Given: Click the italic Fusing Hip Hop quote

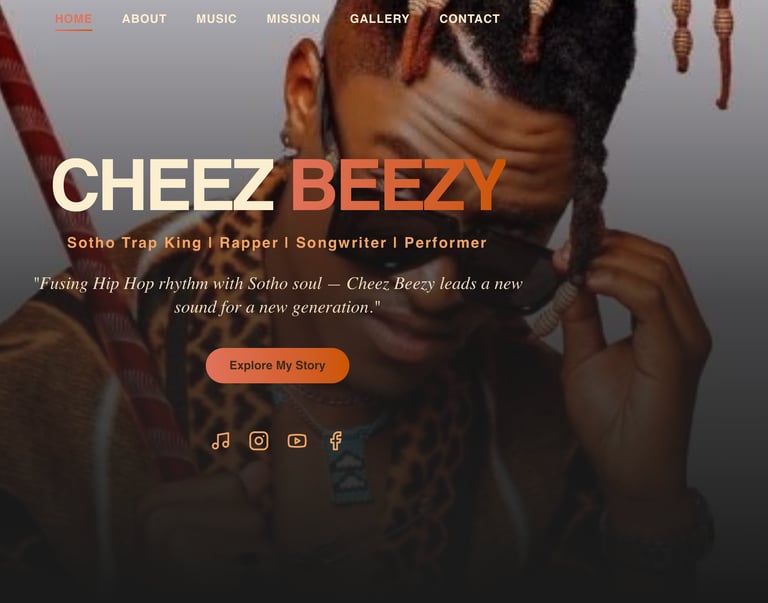Looking at the screenshot, I should coord(278,295).
